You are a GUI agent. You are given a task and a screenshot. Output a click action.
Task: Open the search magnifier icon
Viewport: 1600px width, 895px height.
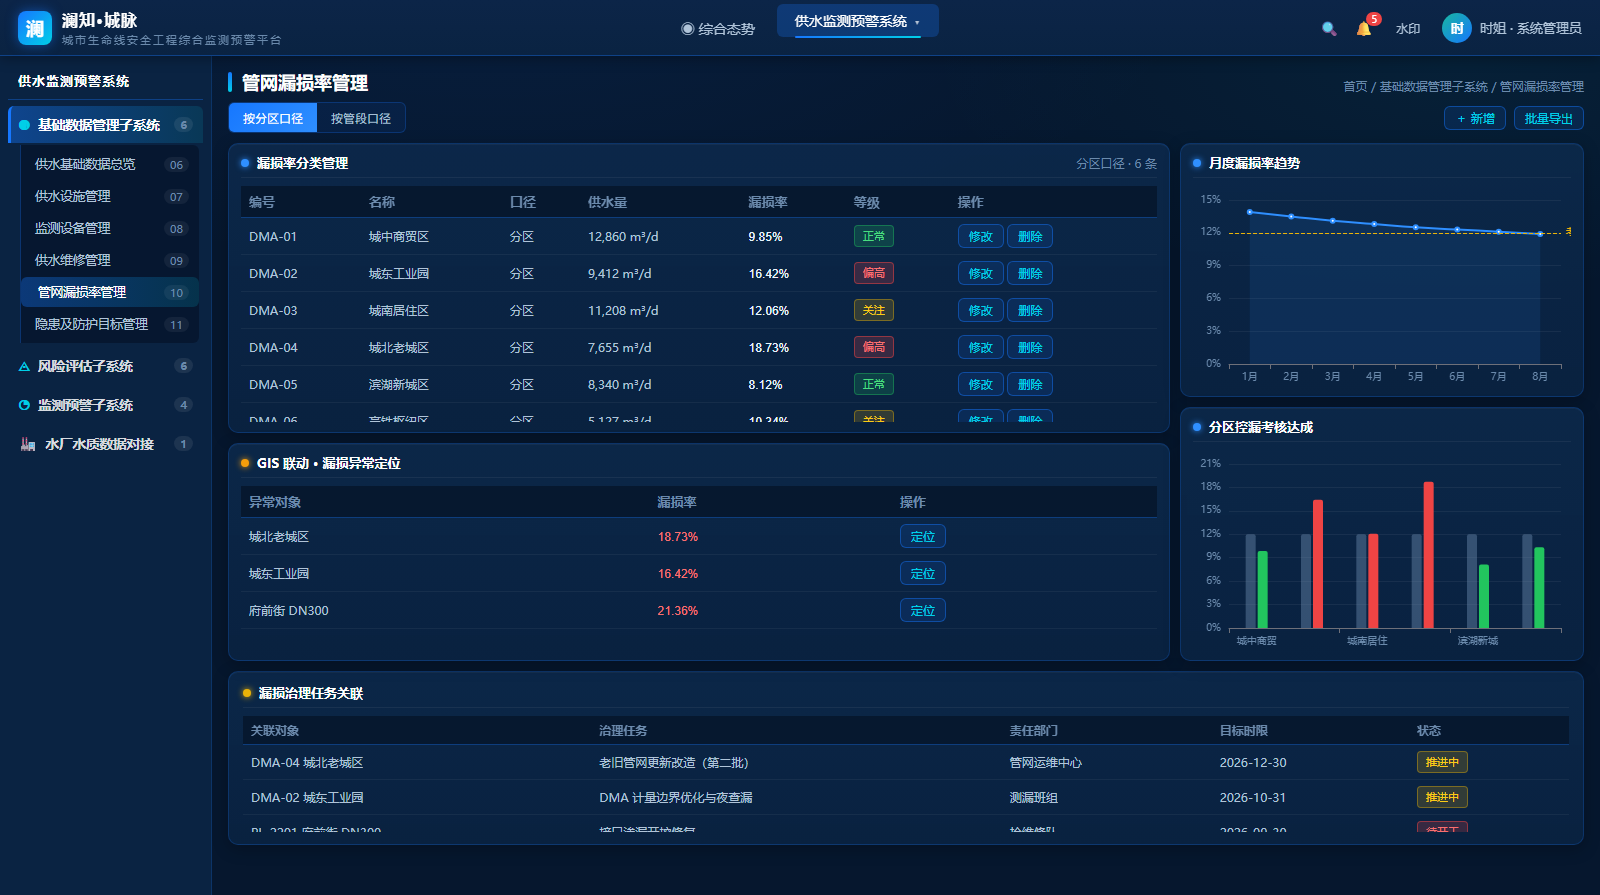pos(1329,29)
